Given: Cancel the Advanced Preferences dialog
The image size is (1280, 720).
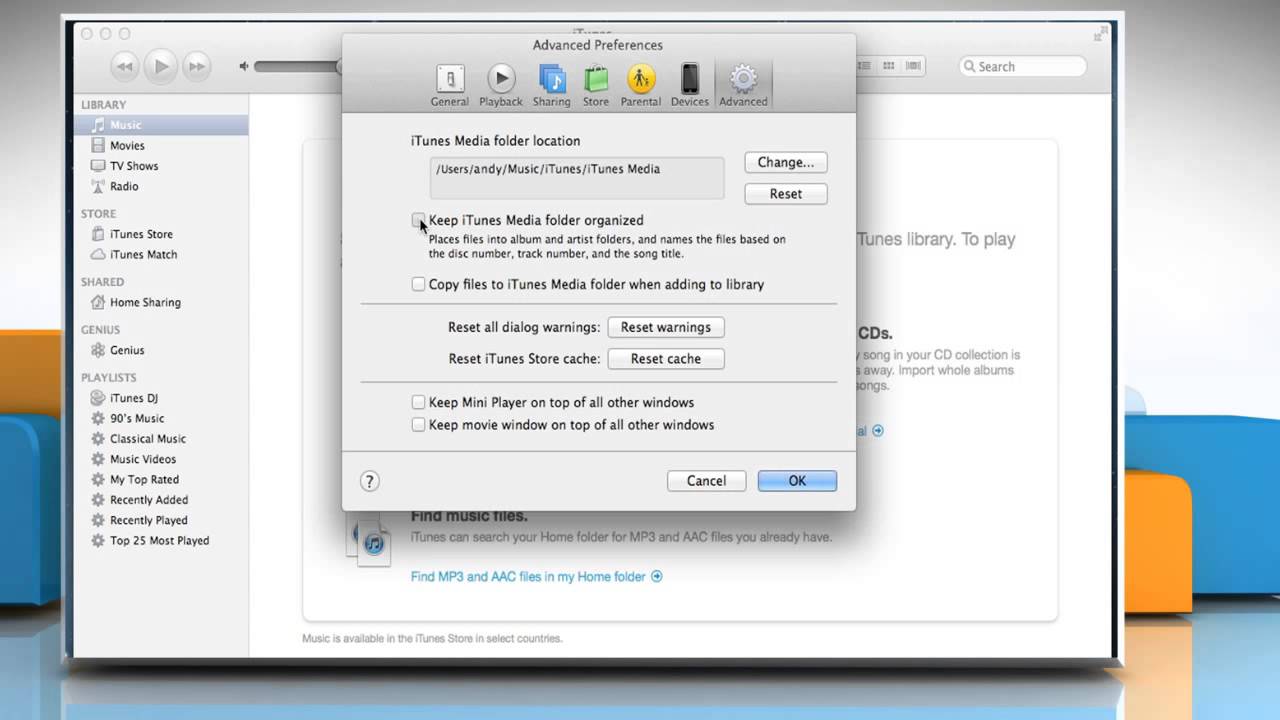Looking at the screenshot, I should (706, 481).
